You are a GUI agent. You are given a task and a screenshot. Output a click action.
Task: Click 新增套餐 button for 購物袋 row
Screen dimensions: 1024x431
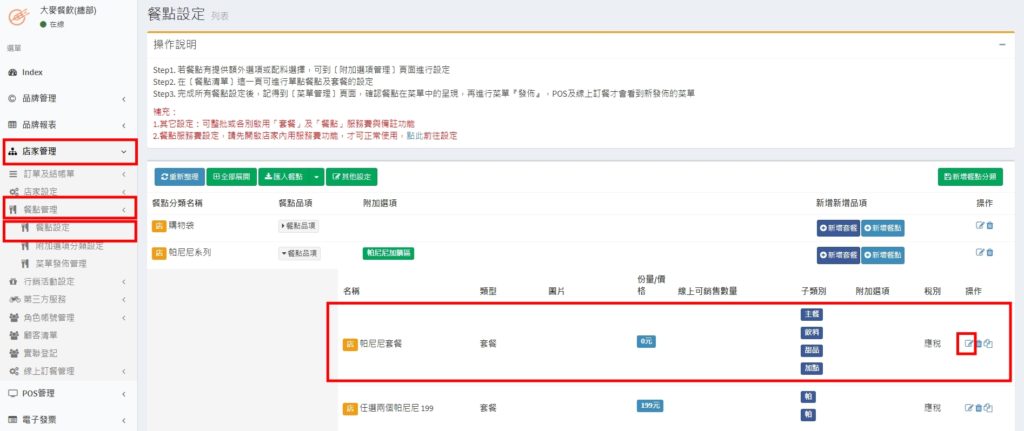point(837,227)
